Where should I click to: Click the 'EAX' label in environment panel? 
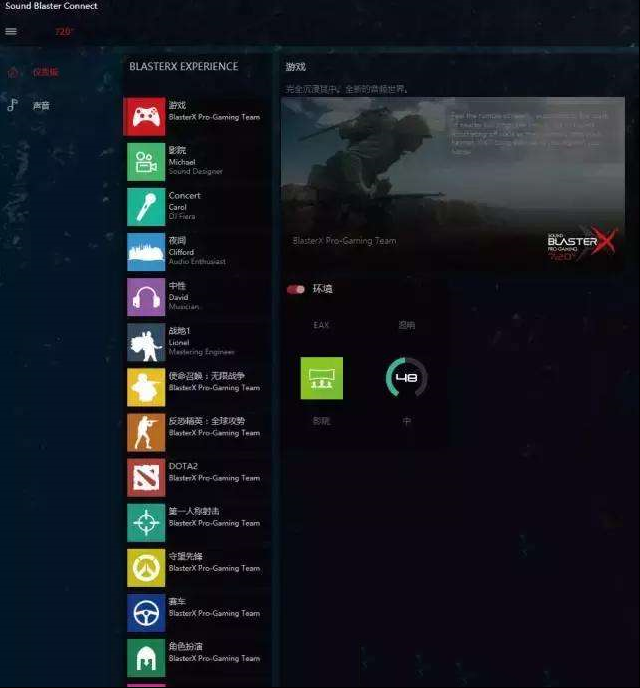[321, 325]
